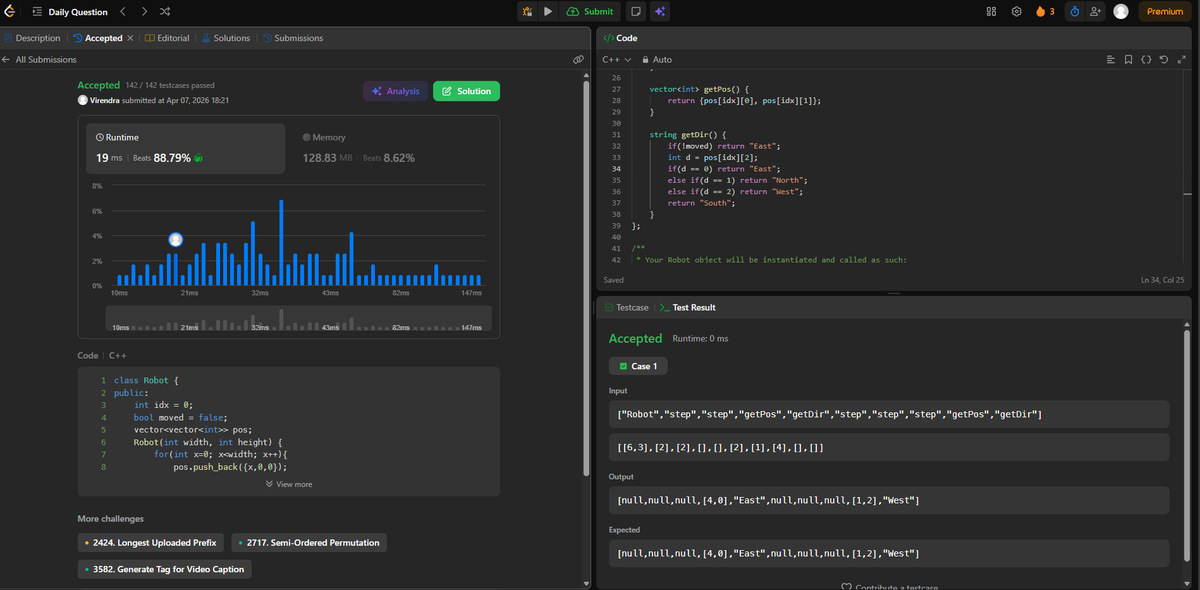The image size is (1200, 590).
Task: Click the testcase Input operations field
Action: point(888,414)
